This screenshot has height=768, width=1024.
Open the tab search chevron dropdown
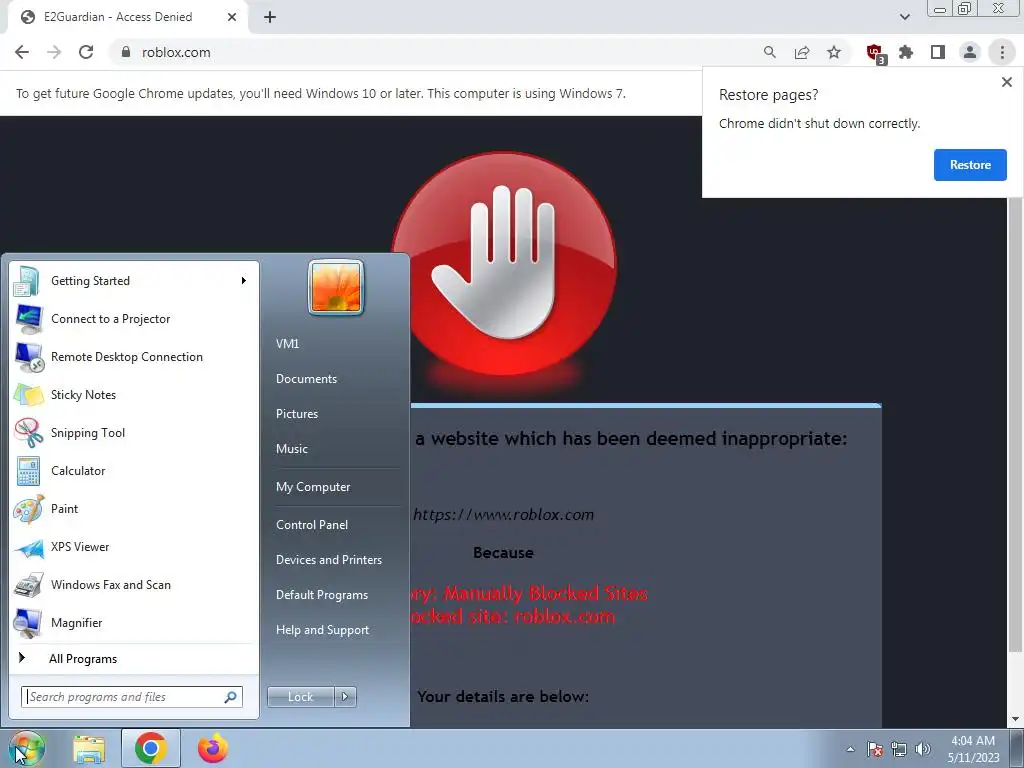pos(904,17)
